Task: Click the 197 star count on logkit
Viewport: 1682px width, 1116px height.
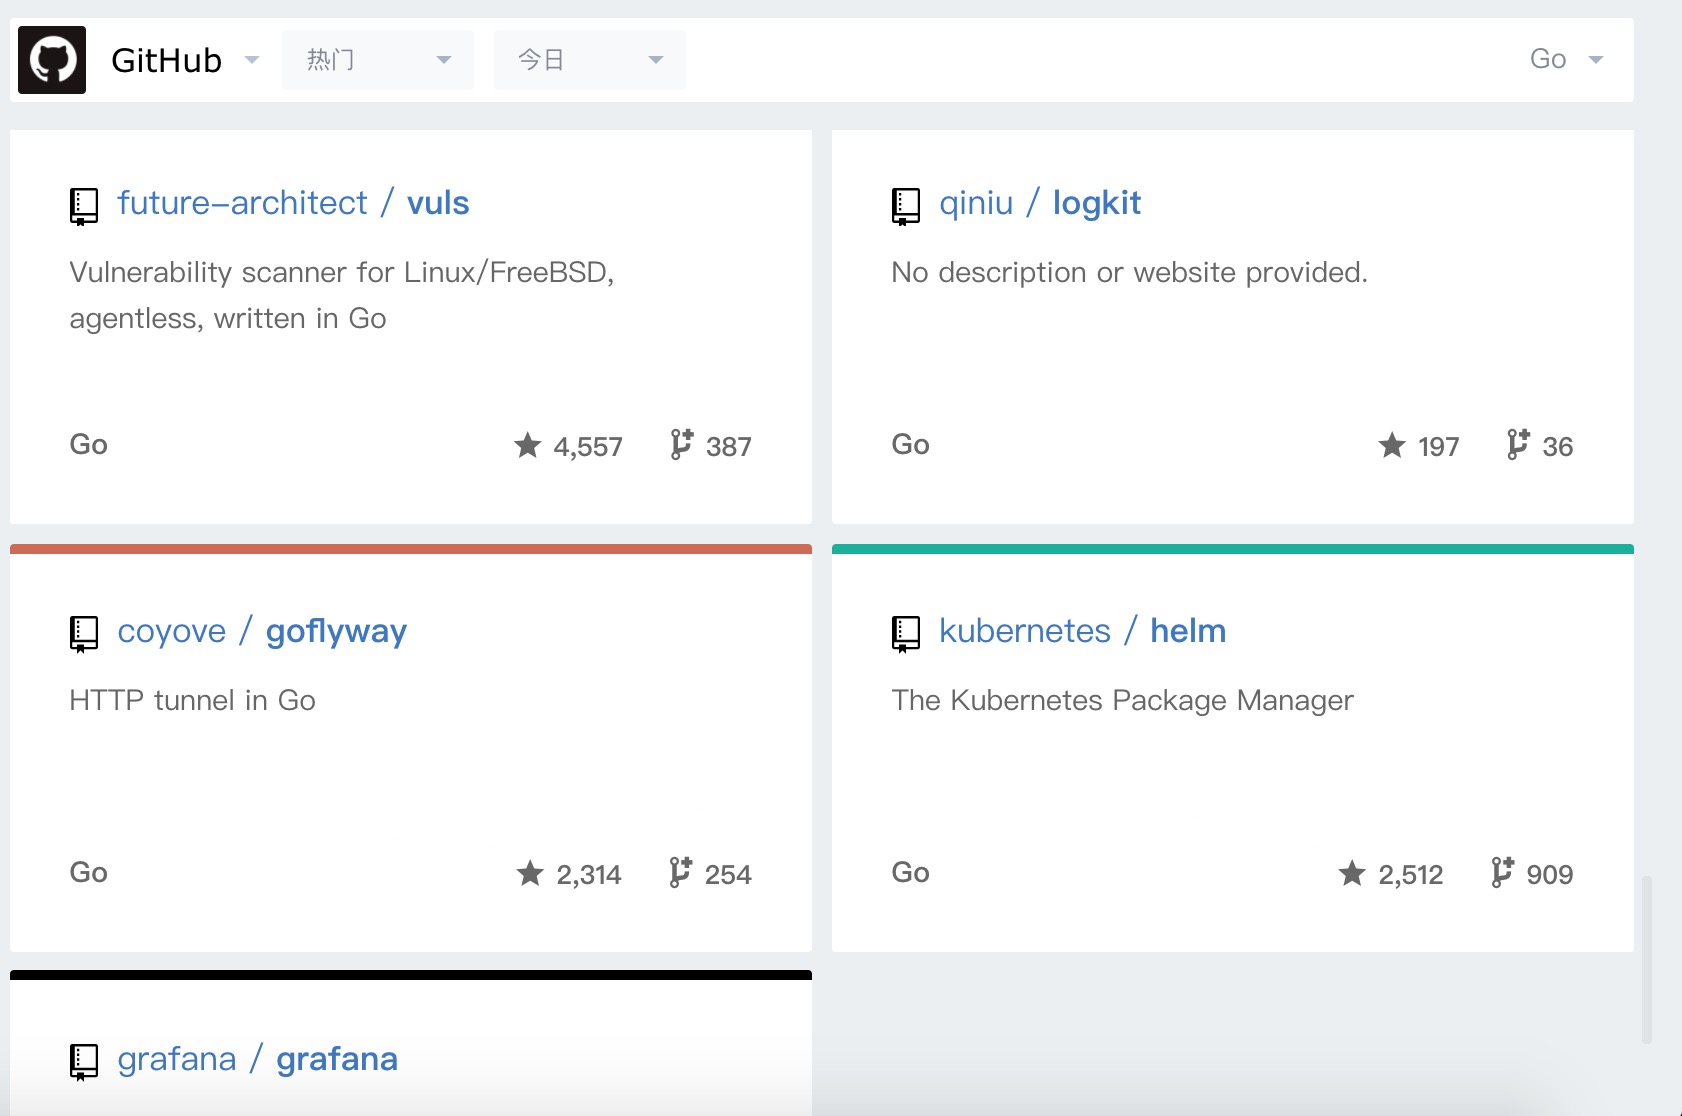Action: (1439, 447)
